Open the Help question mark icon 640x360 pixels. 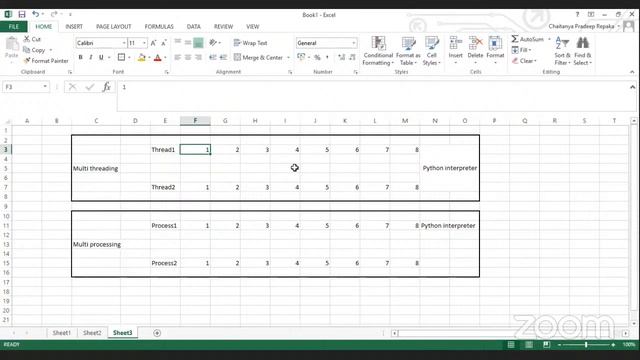(x=577, y=14)
